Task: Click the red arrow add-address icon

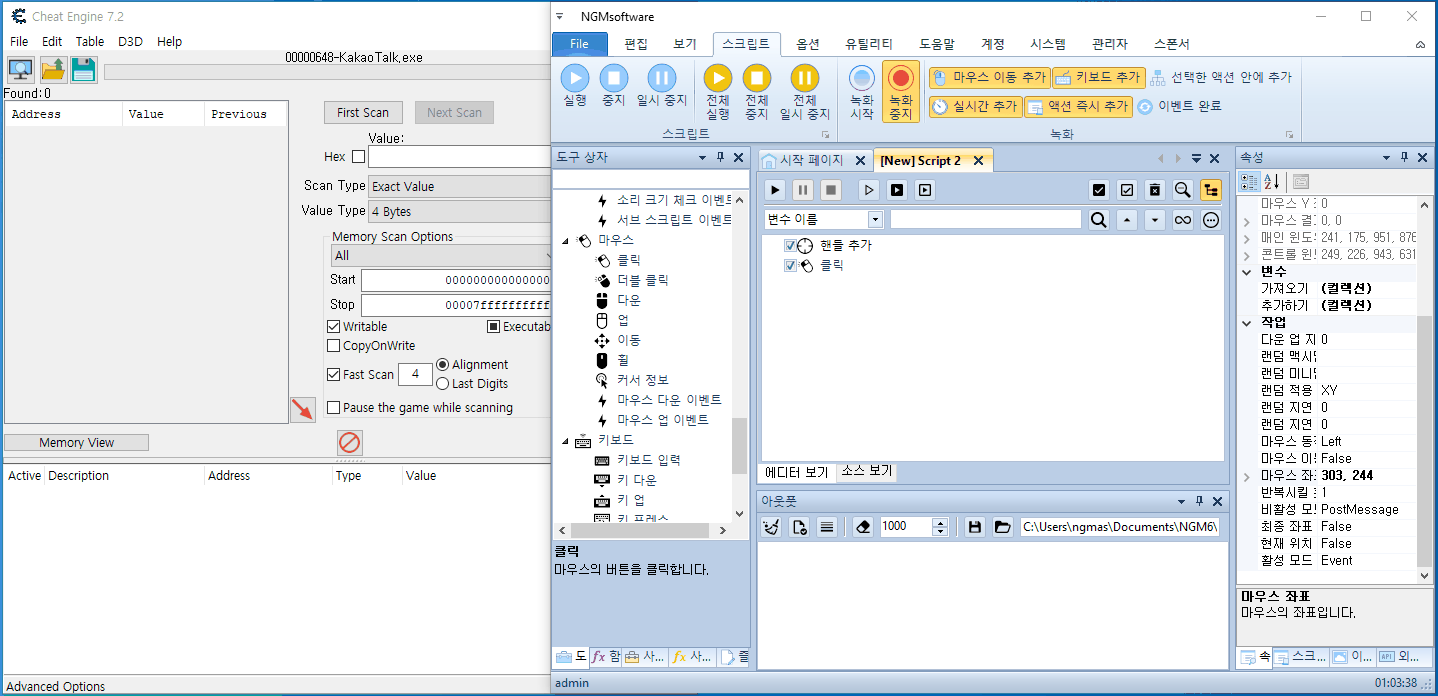Action: click(x=302, y=410)
